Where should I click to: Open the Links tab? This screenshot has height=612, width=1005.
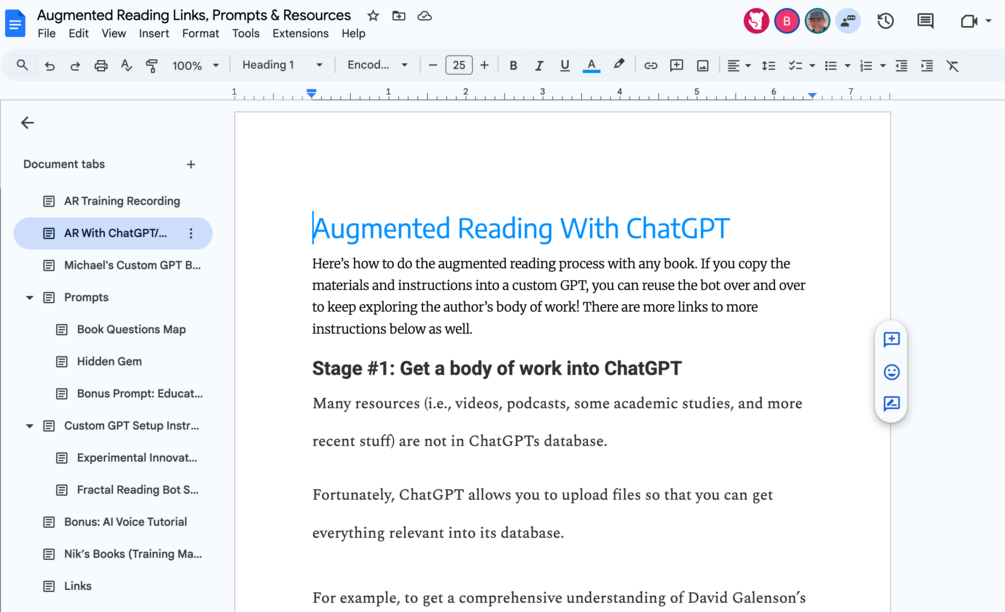click(x=113, y=586)
